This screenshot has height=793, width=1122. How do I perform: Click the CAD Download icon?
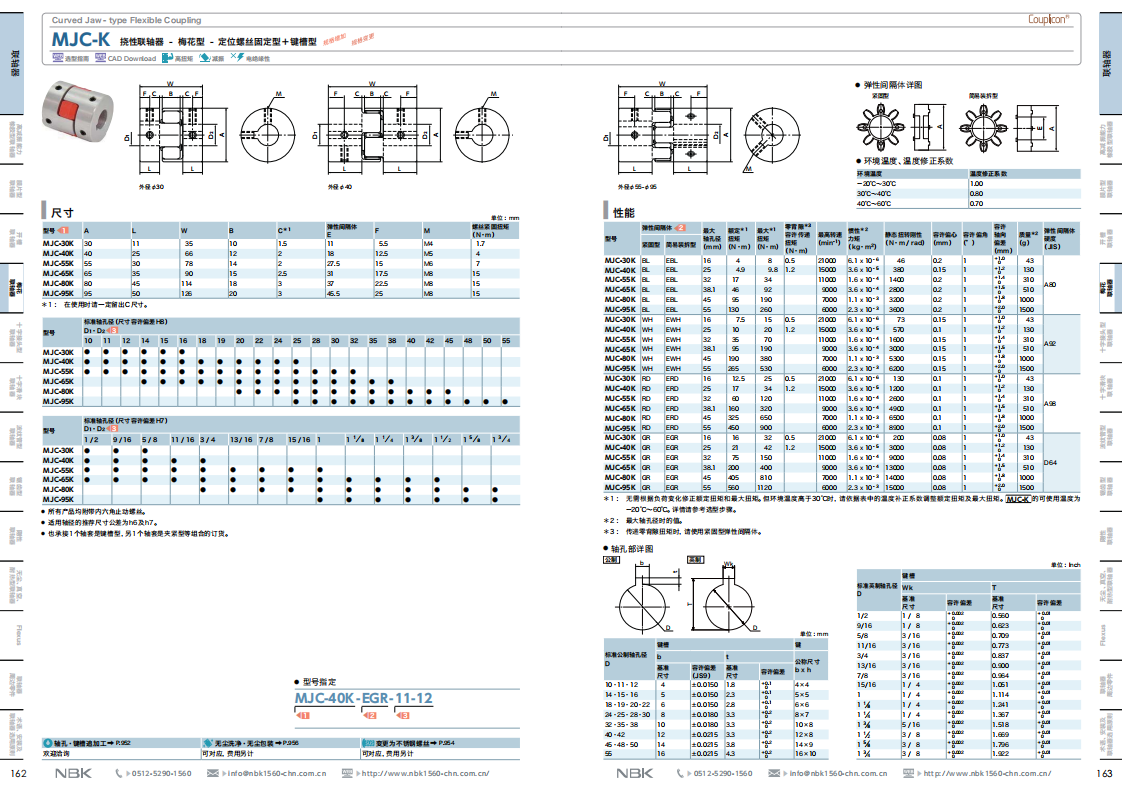pos(100,58)
